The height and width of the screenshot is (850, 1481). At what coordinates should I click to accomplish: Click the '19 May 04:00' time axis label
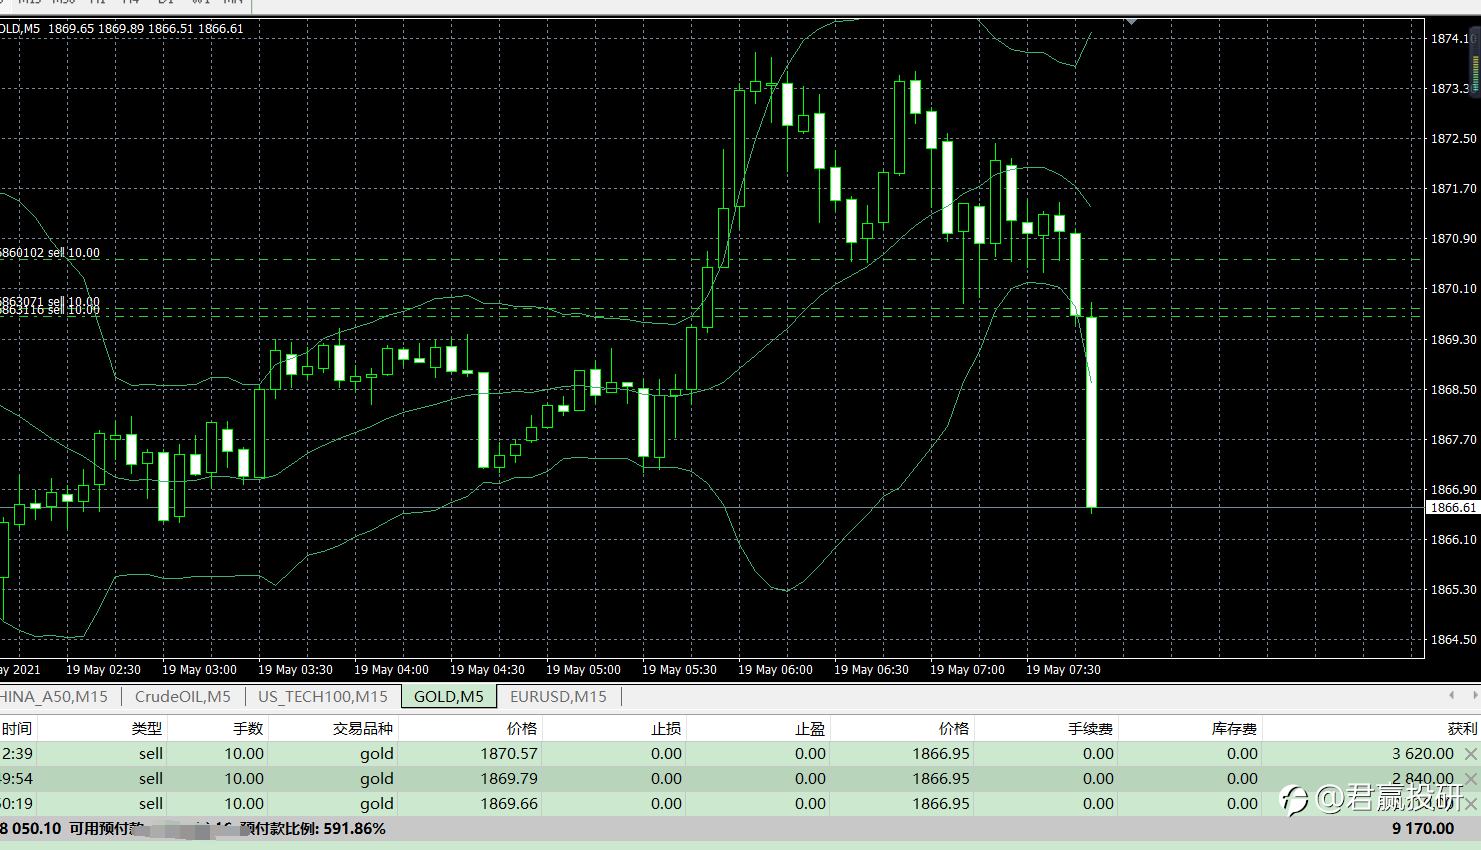pos(391,669)
